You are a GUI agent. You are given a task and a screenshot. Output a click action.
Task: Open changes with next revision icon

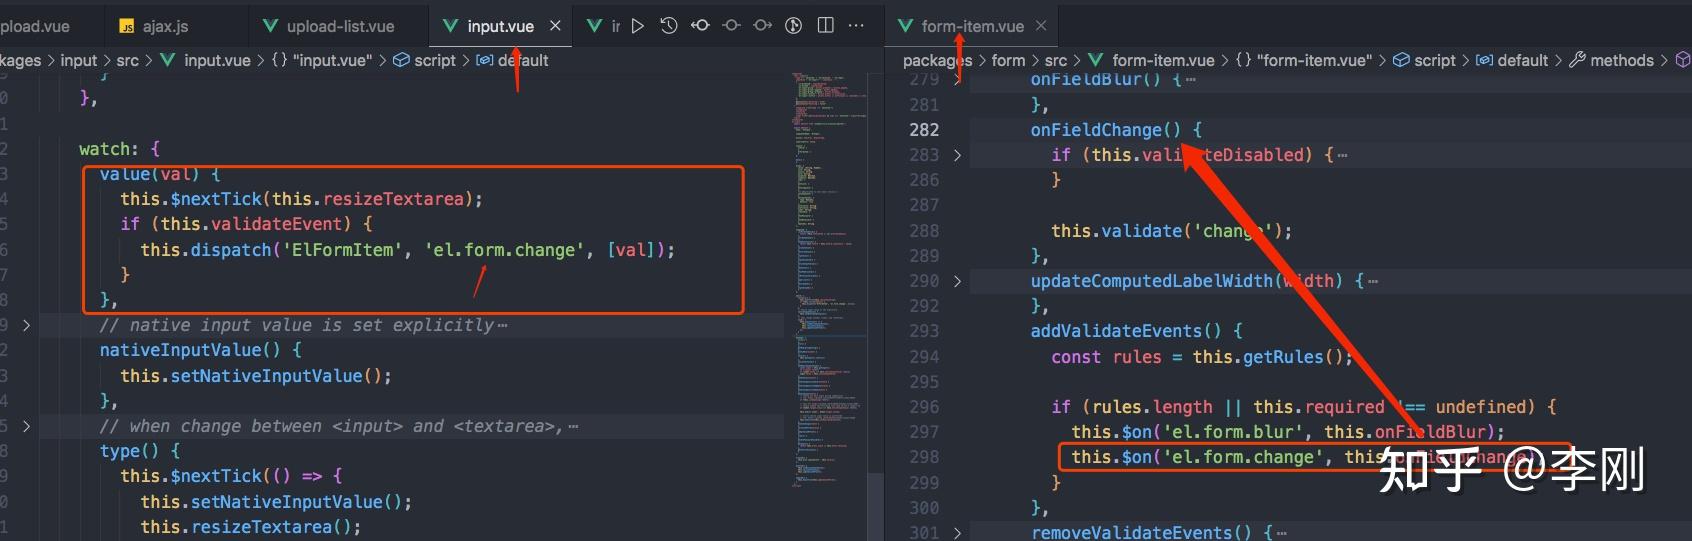763,26
